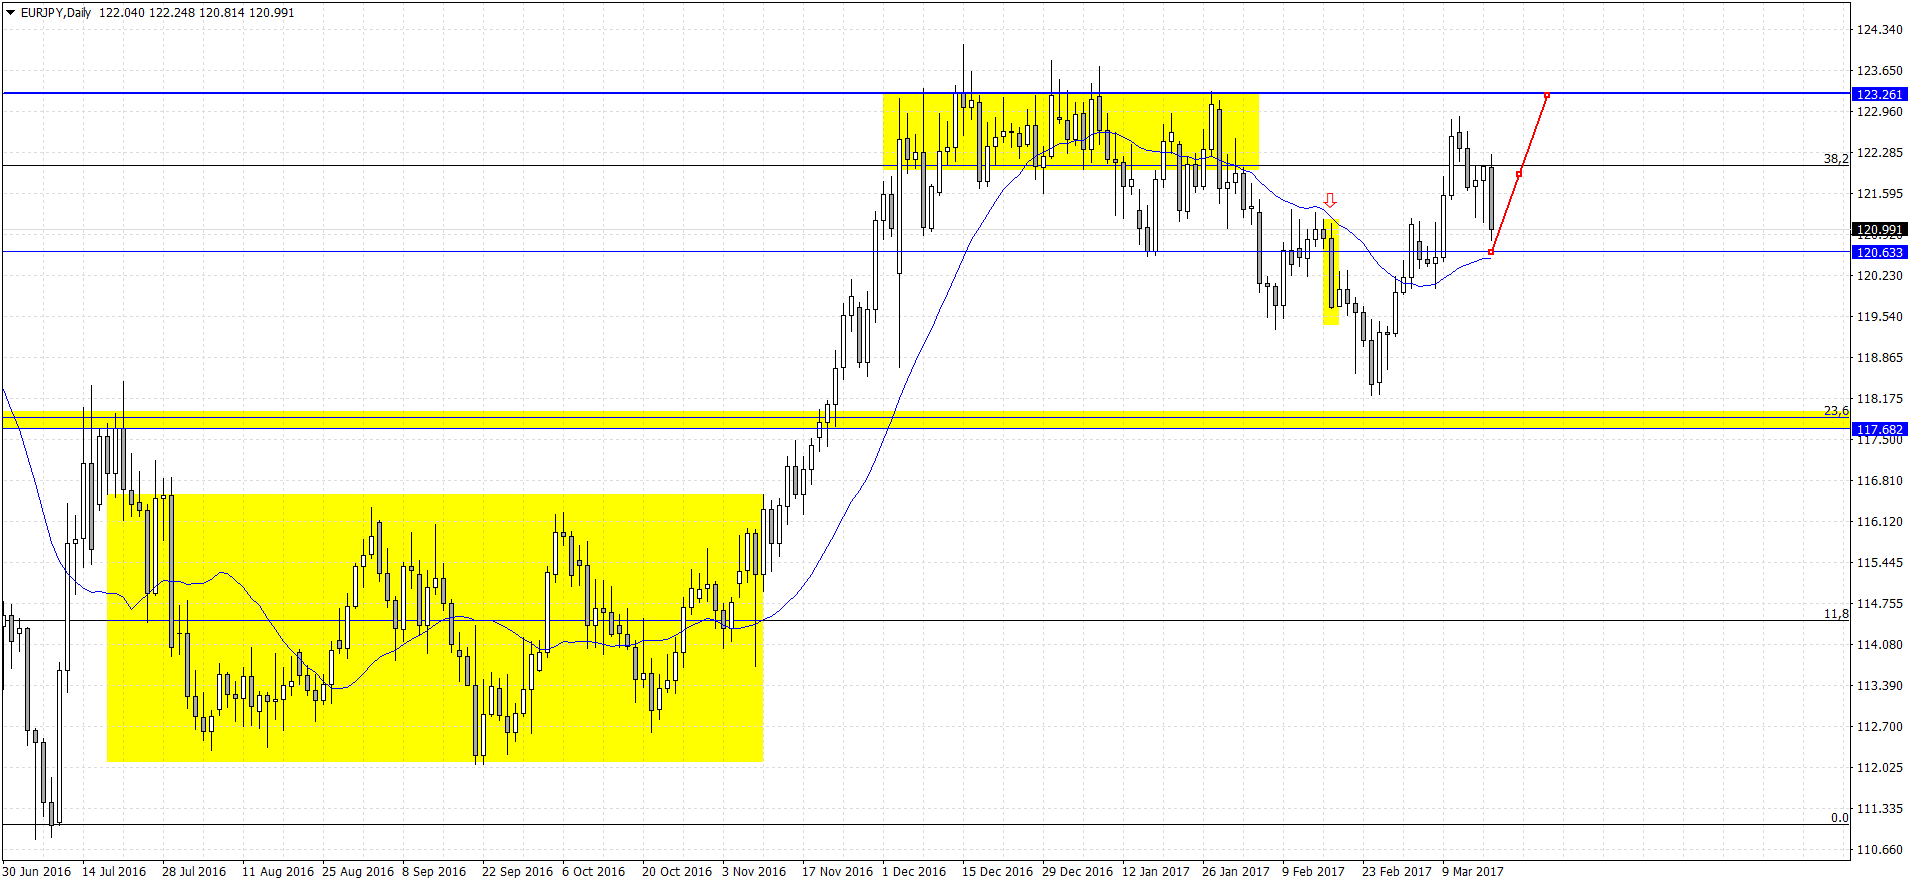Click the 17 Nov 2016 date label
This screenshot has width=1910, height=884.
pyautogui.click(x=837, y=872)
